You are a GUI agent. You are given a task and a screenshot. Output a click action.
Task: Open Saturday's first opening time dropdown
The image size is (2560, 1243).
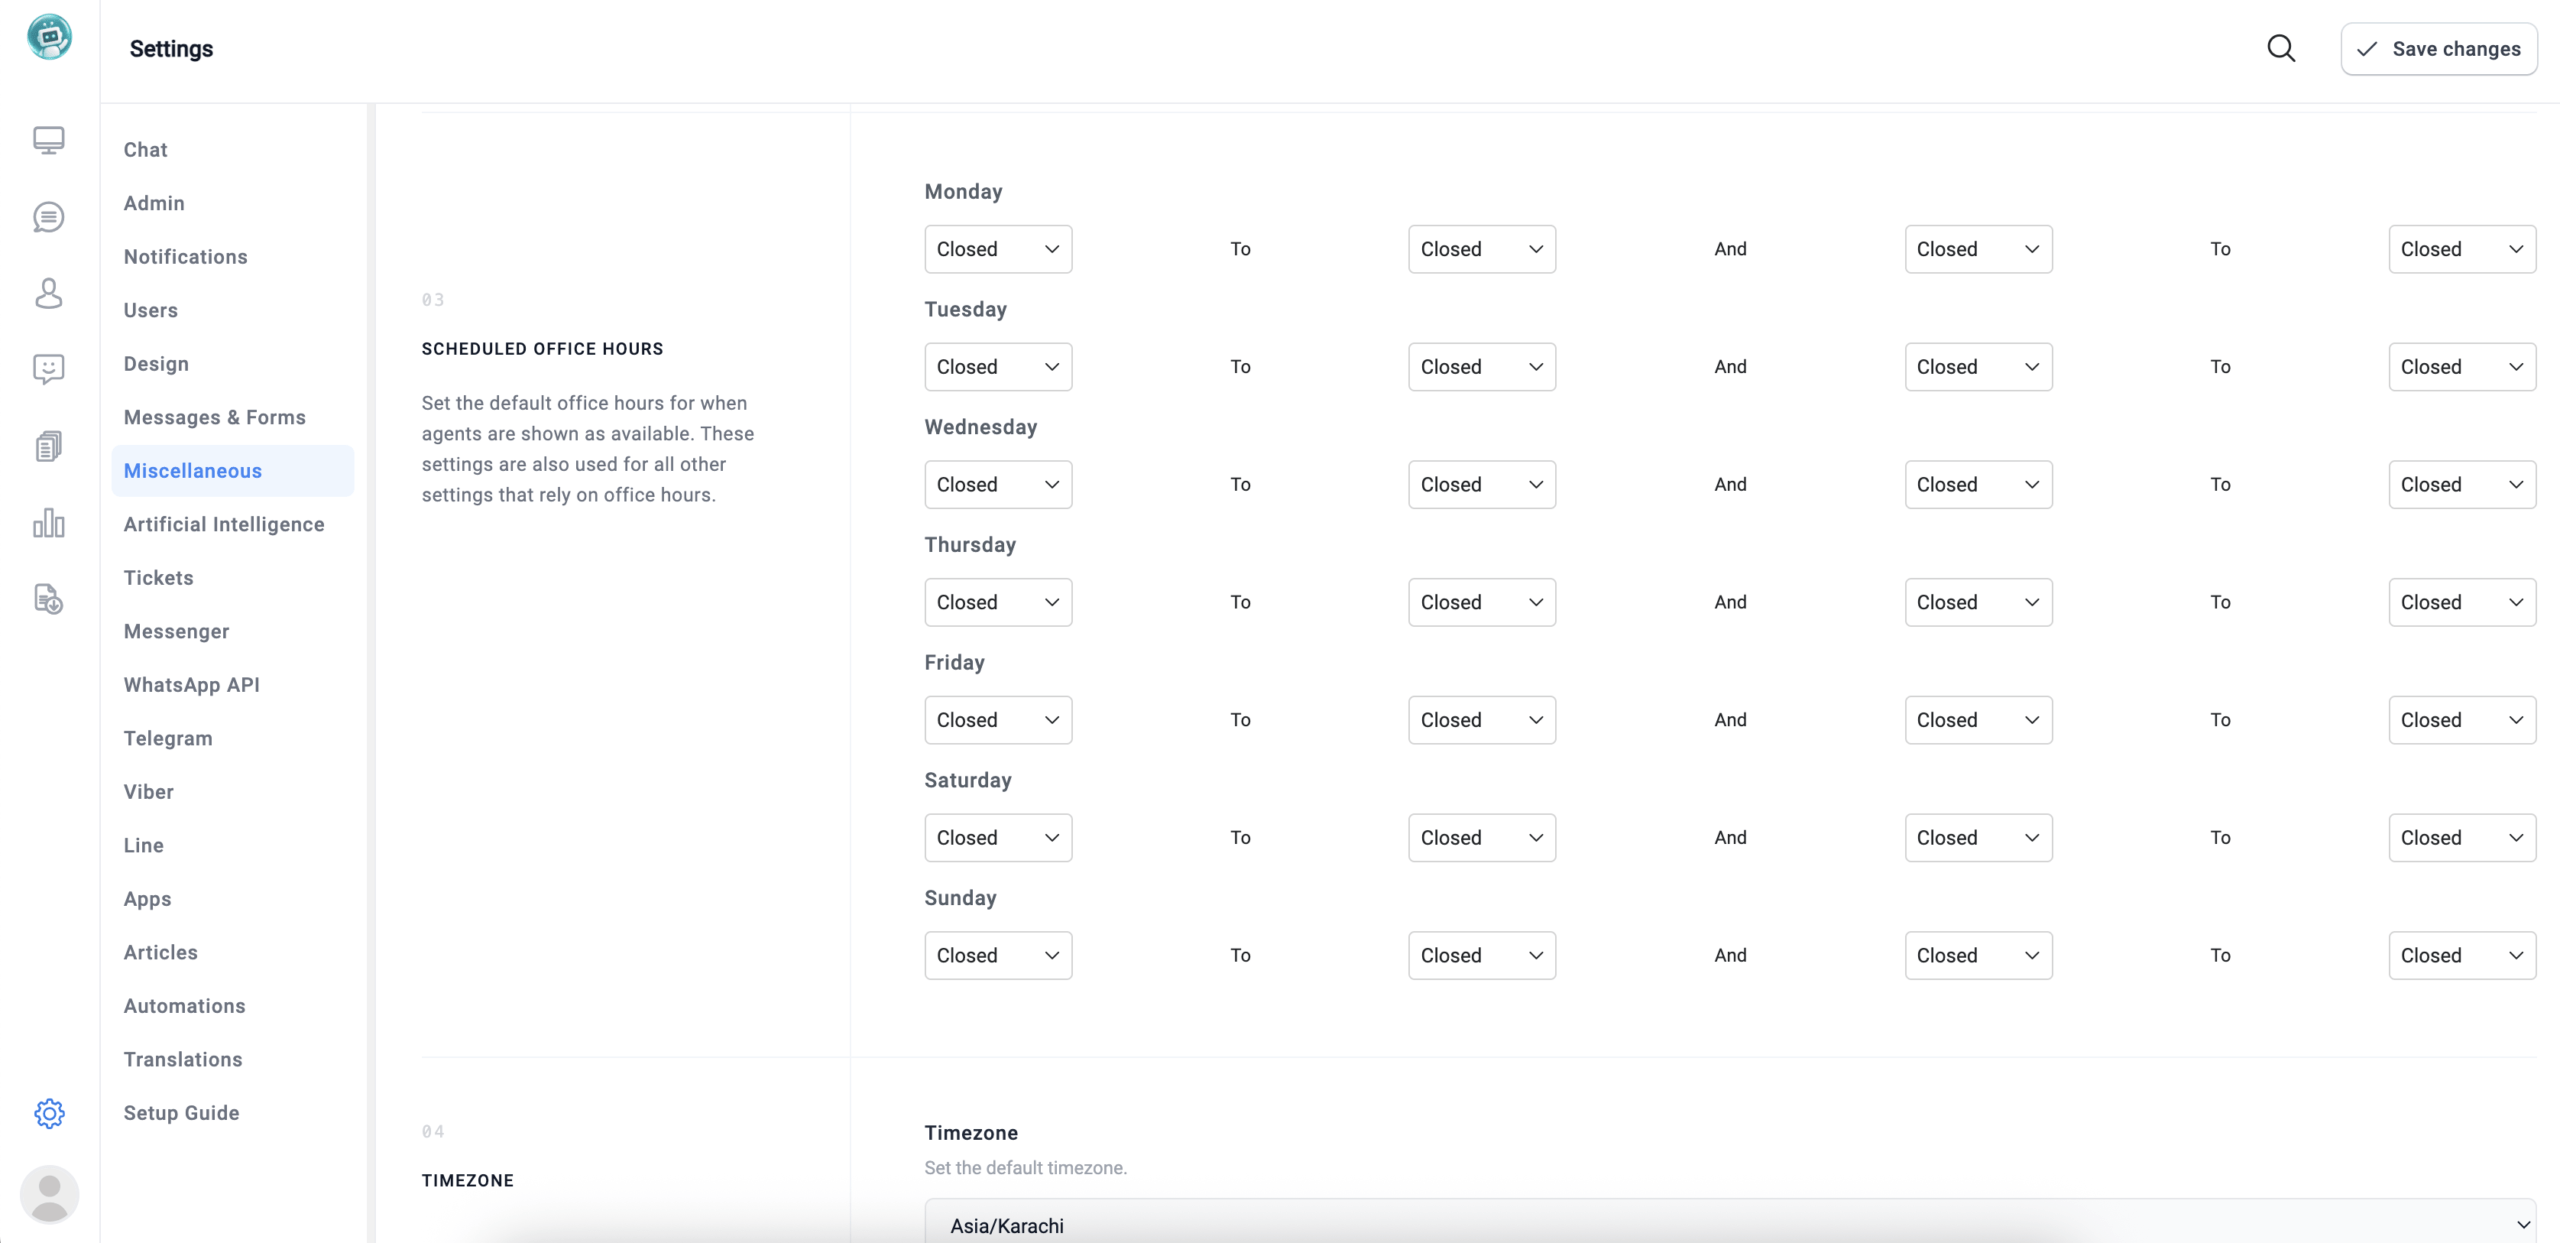998,838
